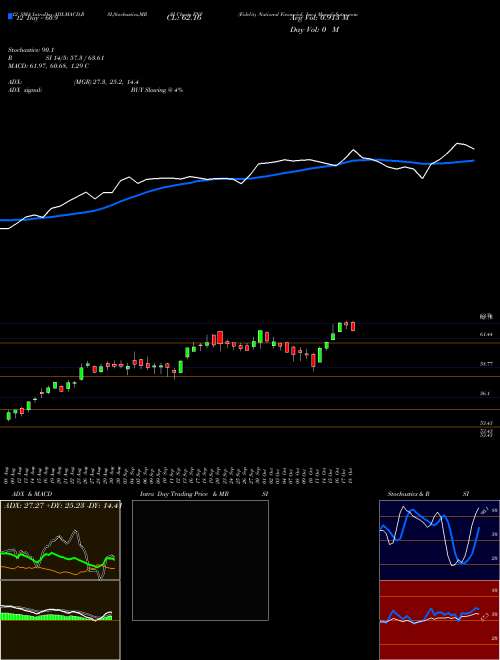Viewport: 500px width, 660px height.
Task: Open the red RSI chart panel
Action: point(439,620)
